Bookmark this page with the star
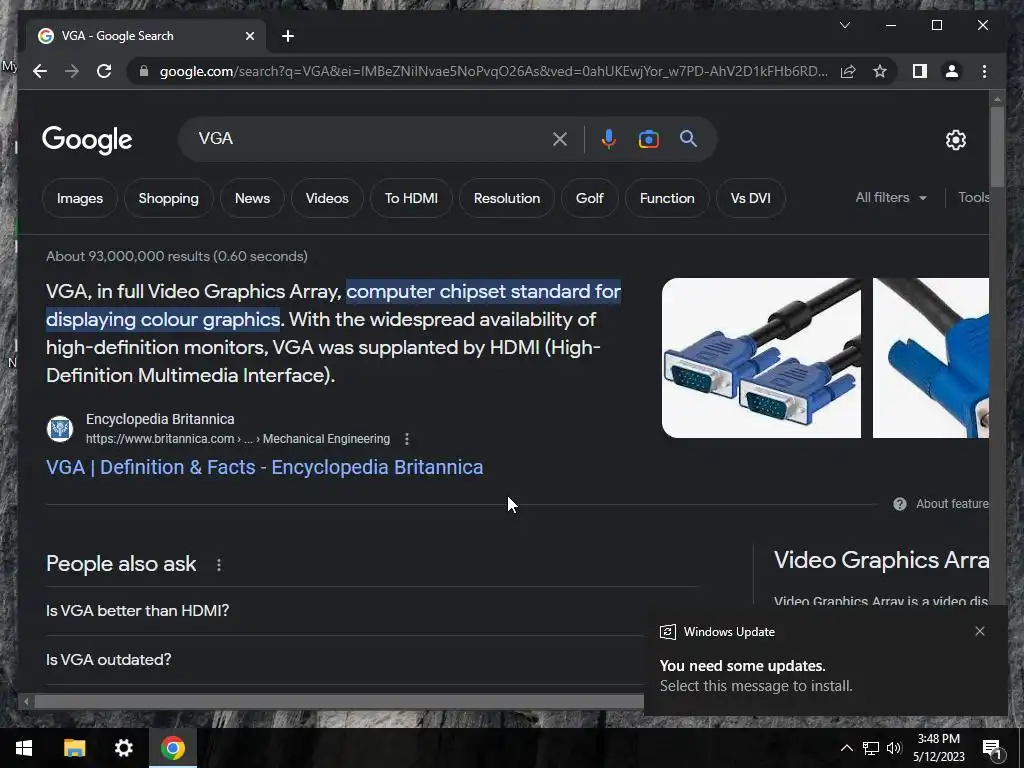Screen dimensions: 1024x768 (880, 71)
